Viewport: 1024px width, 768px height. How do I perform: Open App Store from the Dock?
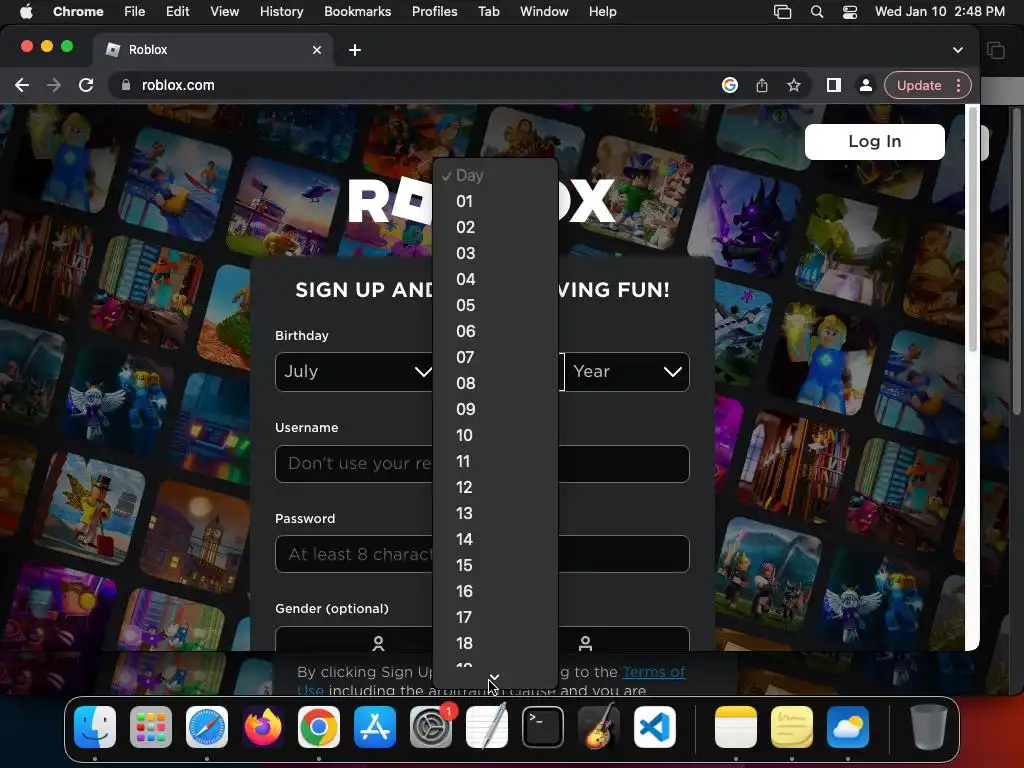coord(375,727)
